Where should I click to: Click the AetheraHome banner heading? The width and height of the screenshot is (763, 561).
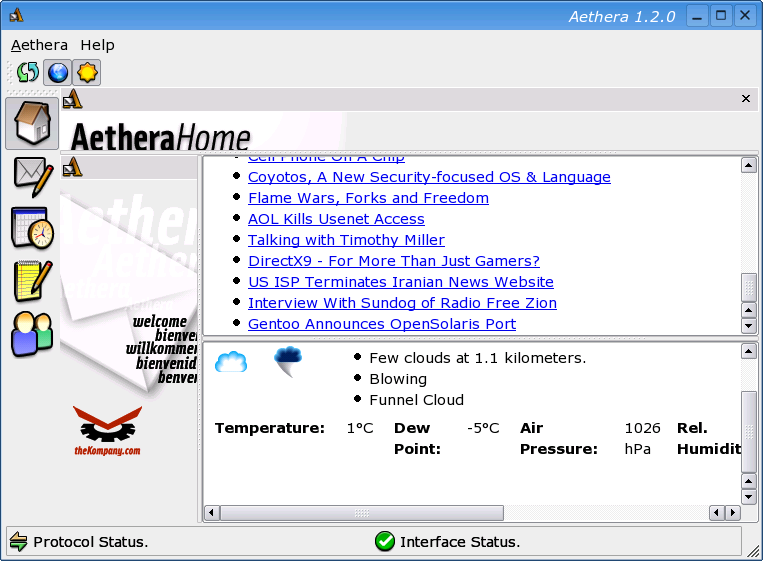(161, 138)
